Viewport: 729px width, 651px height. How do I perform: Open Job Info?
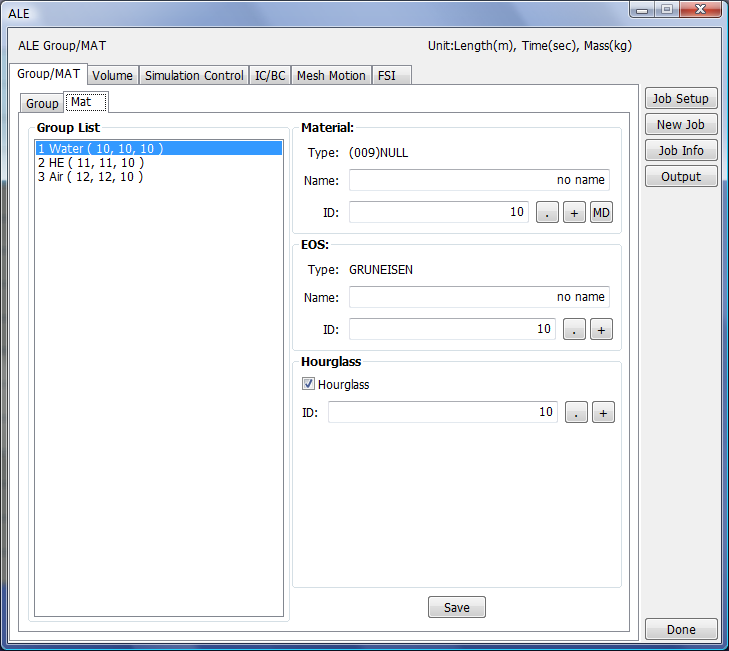pyautogui.click(x=681, y=151)
